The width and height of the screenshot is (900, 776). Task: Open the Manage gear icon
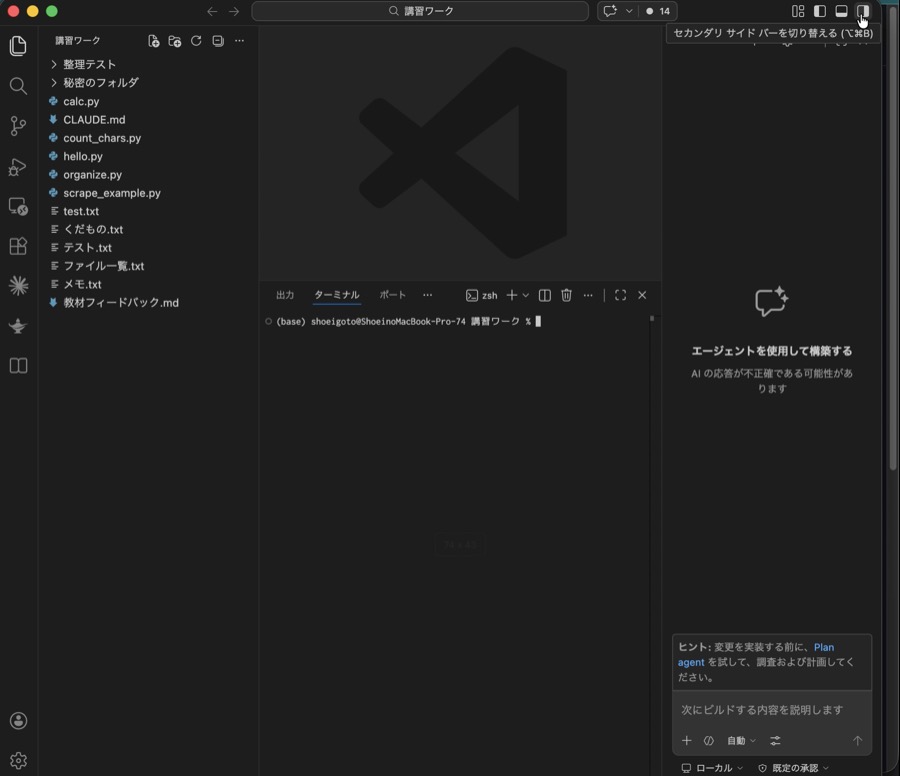[x=18, y=761]
